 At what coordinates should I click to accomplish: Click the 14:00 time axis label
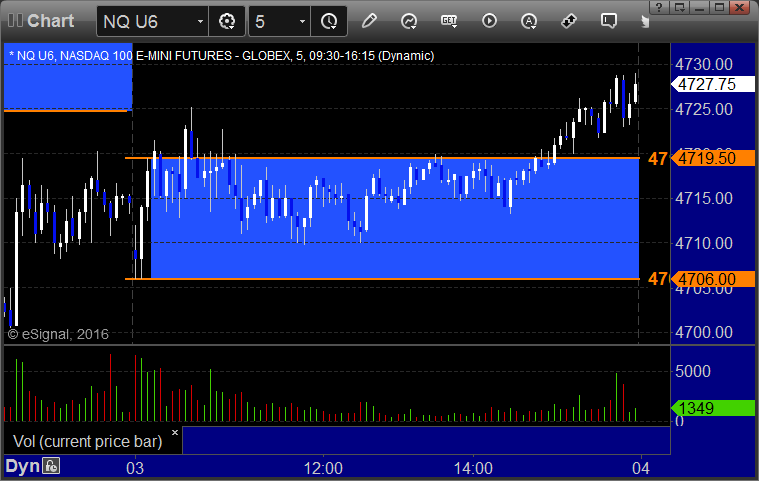(x=473, y=468)
